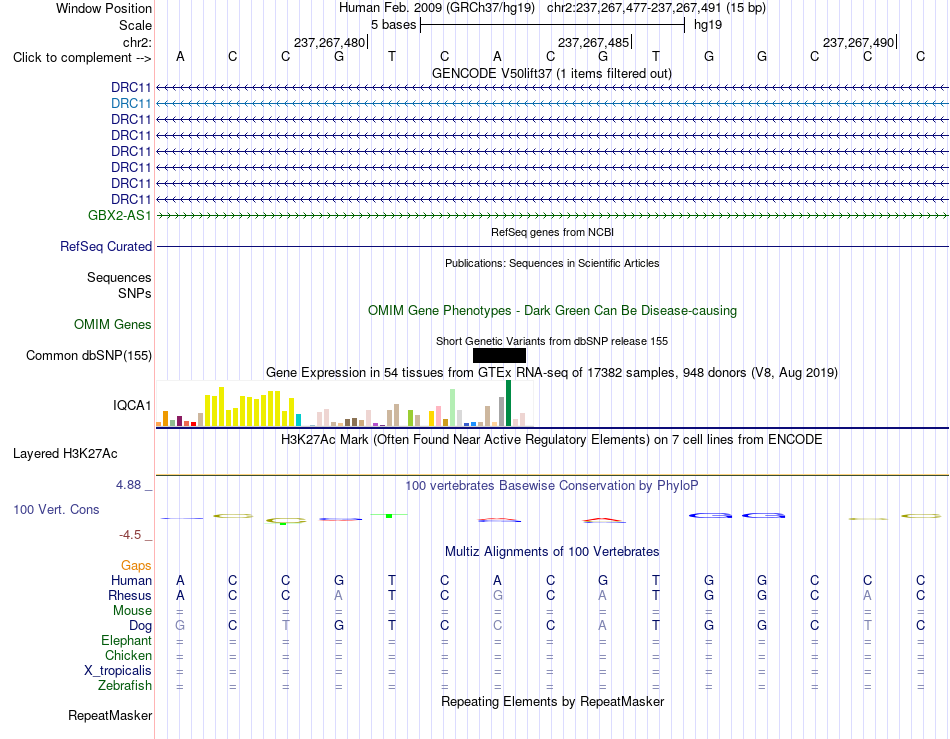Screen dimensions: 950x739
Task: Click the '5 bases' scale bar label
Action: [394, 25]
